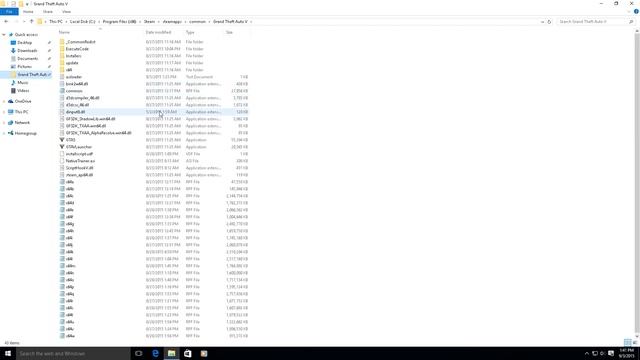Expand This PC tree node arrow
This screenshot has width=640, height=360.
[x=4, y=112]
